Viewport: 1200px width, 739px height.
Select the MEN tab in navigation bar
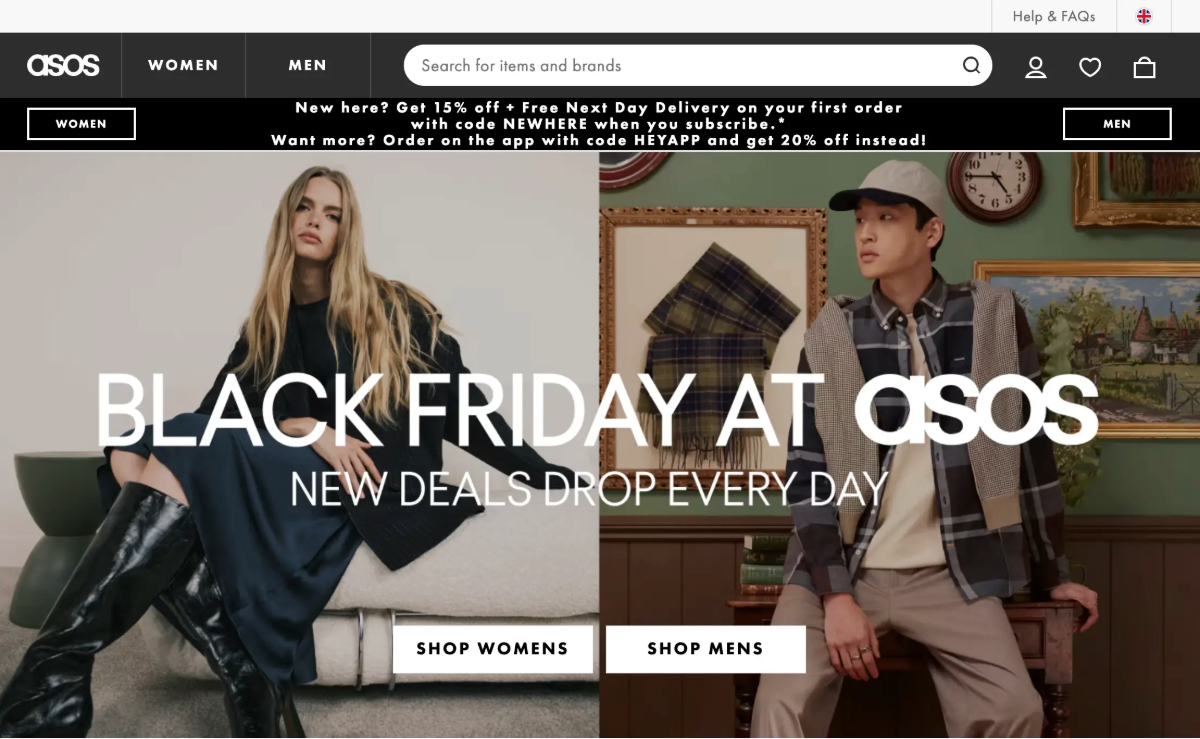308,65
